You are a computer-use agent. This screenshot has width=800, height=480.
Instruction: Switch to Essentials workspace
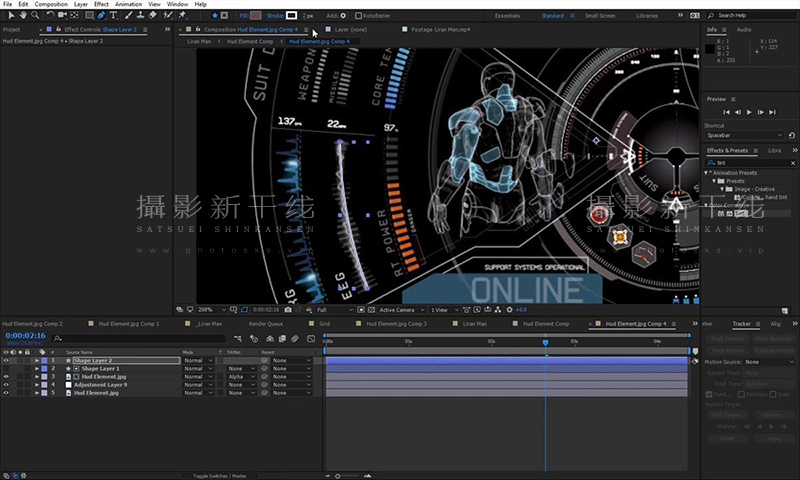[x=507, y=16]
